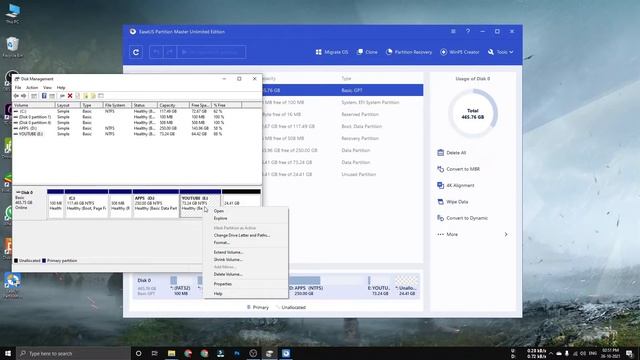Click the E: YOUTU... block in disk map
The width and height of the screenshot is (640, 360).
click(379, 285)
